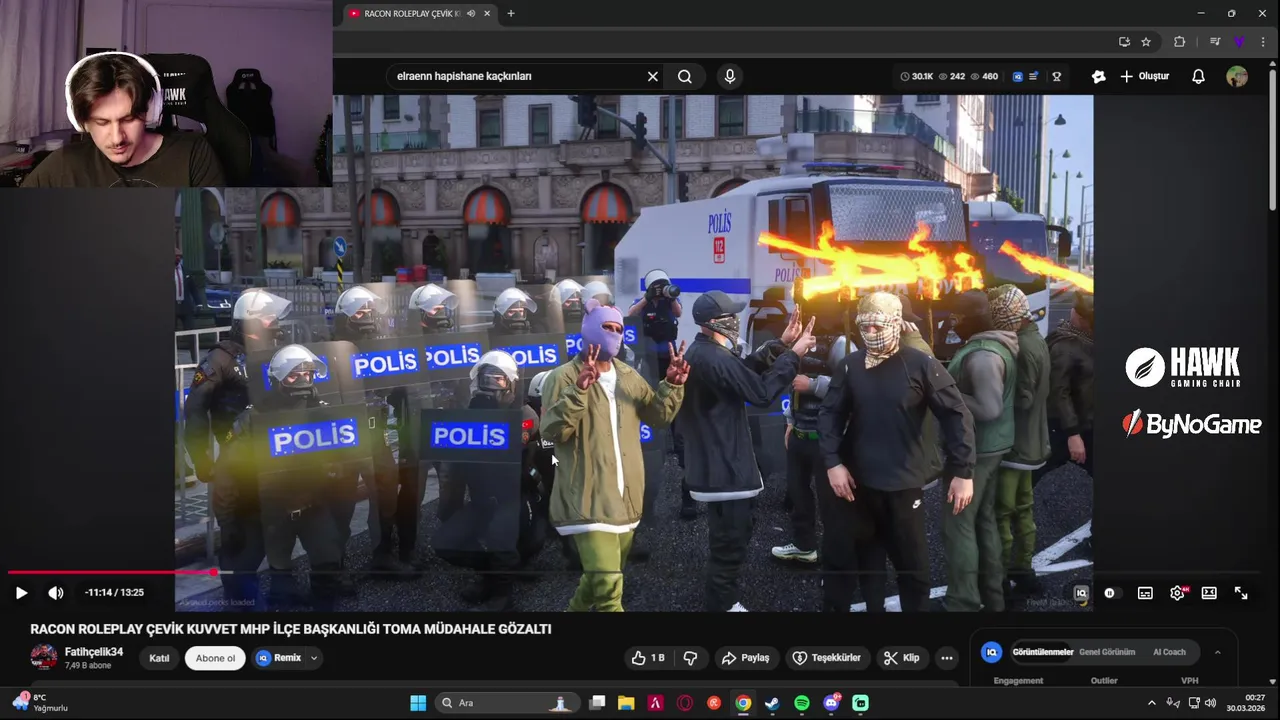Screen dimensions: 1280x720
Task: Select the AI Coach tab
Action: point(1169,652)
